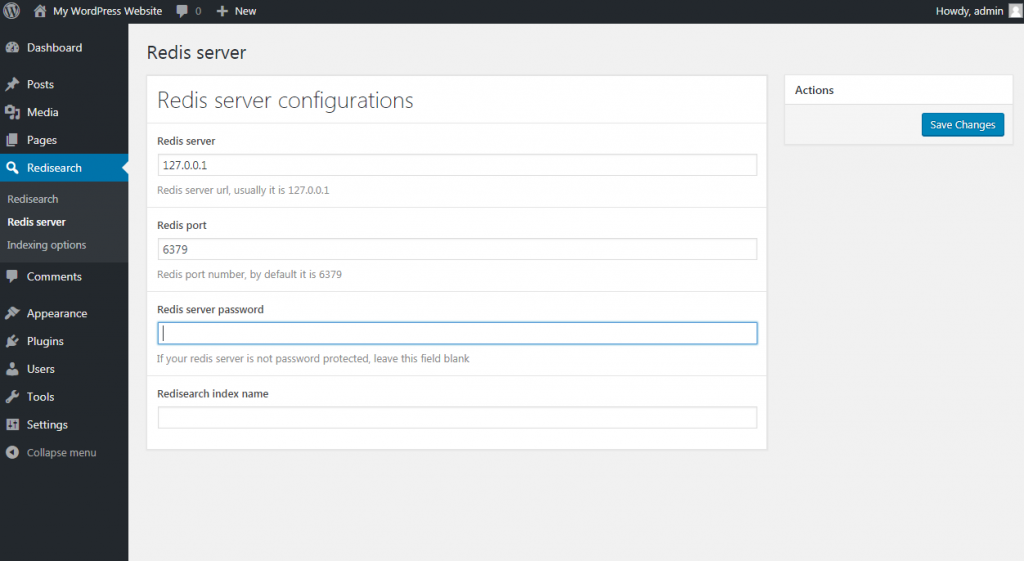Open the Redisearch submenu link
The image size is (1024, 561).
point(33,199)
